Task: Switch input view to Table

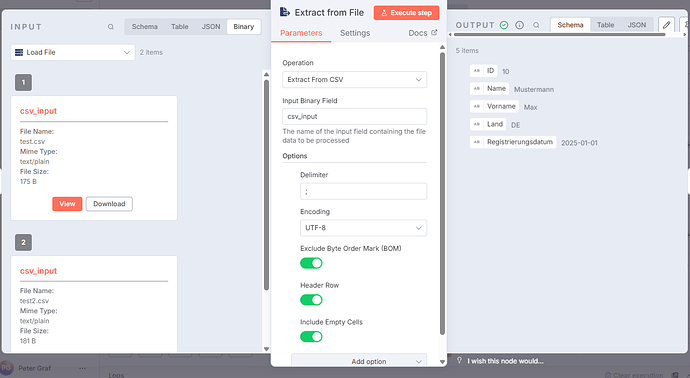Action: tap(180, 27)
